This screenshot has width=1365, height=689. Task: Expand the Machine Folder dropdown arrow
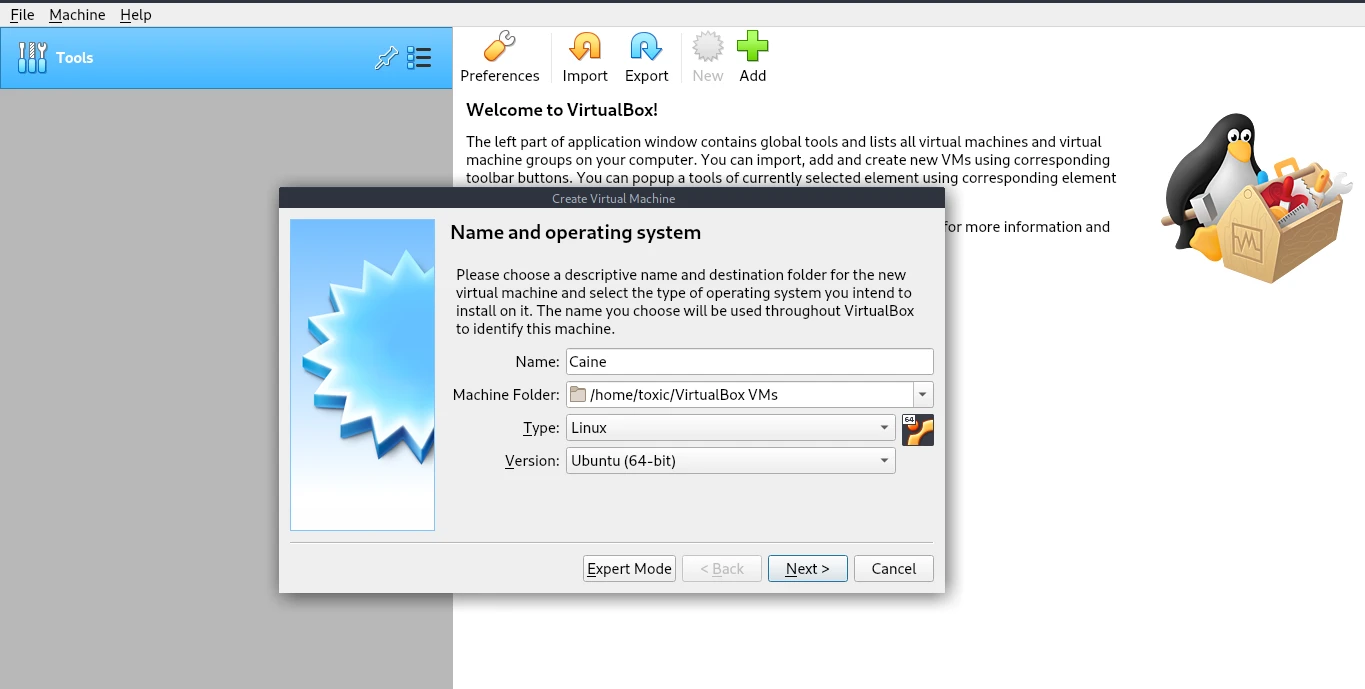tap(922, 394)
